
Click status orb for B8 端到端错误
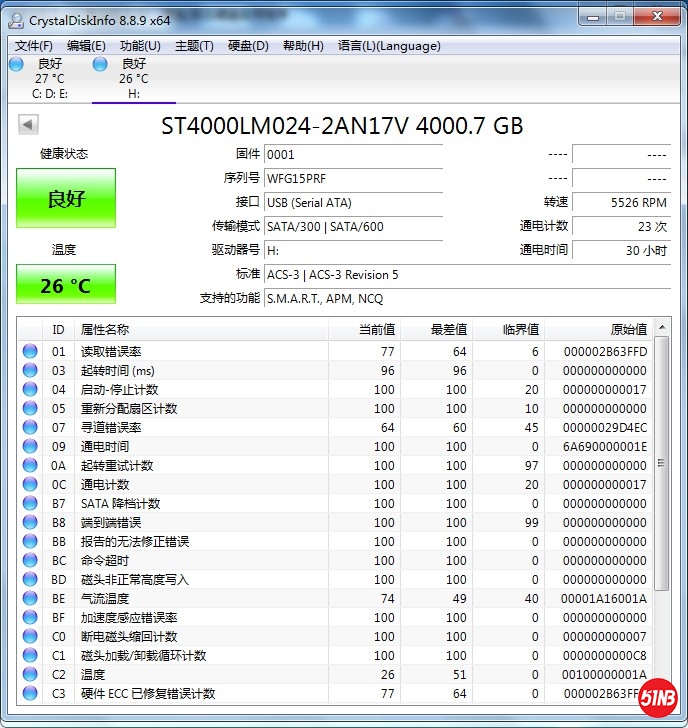[x=30, y=522]
